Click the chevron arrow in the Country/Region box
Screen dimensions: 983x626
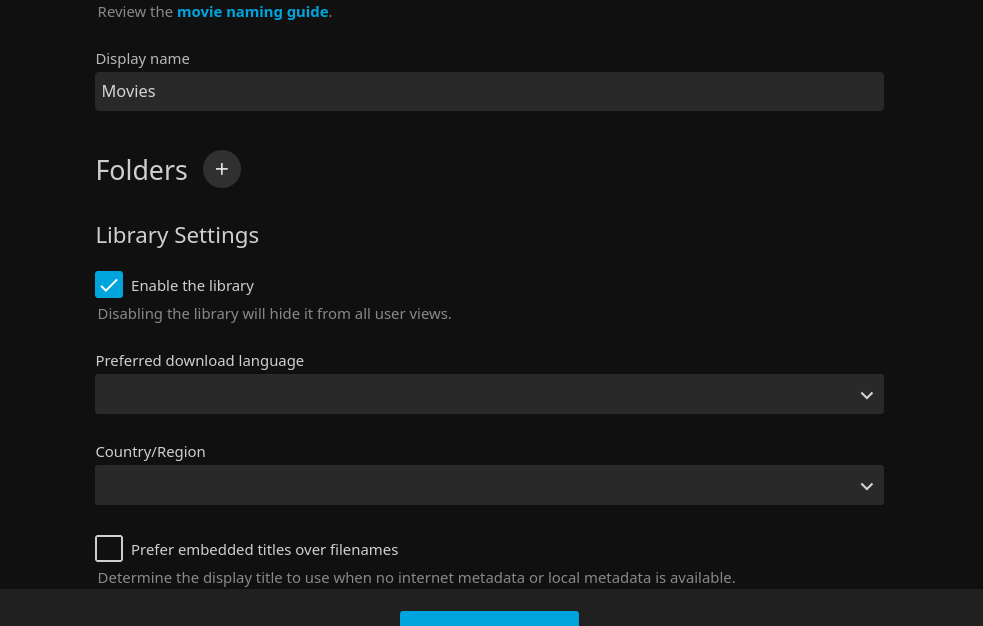[x=866, y=486]
